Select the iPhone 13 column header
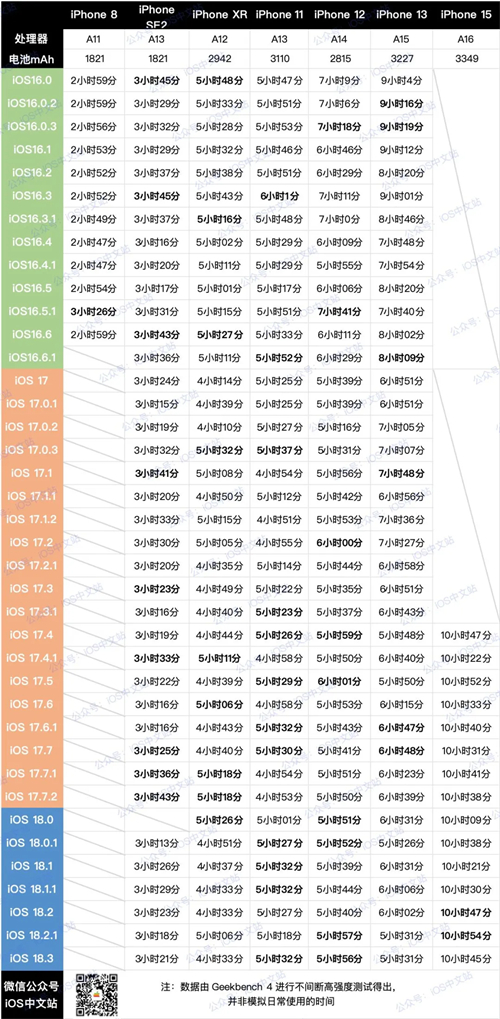 coord(402,14)
